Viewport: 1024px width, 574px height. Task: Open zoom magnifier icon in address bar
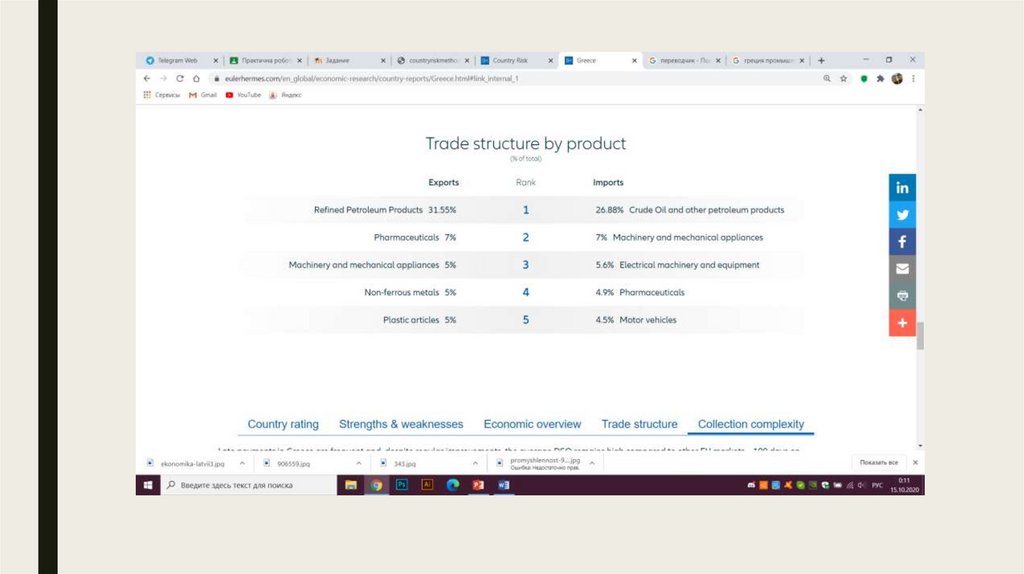click(x=827, y=78)
